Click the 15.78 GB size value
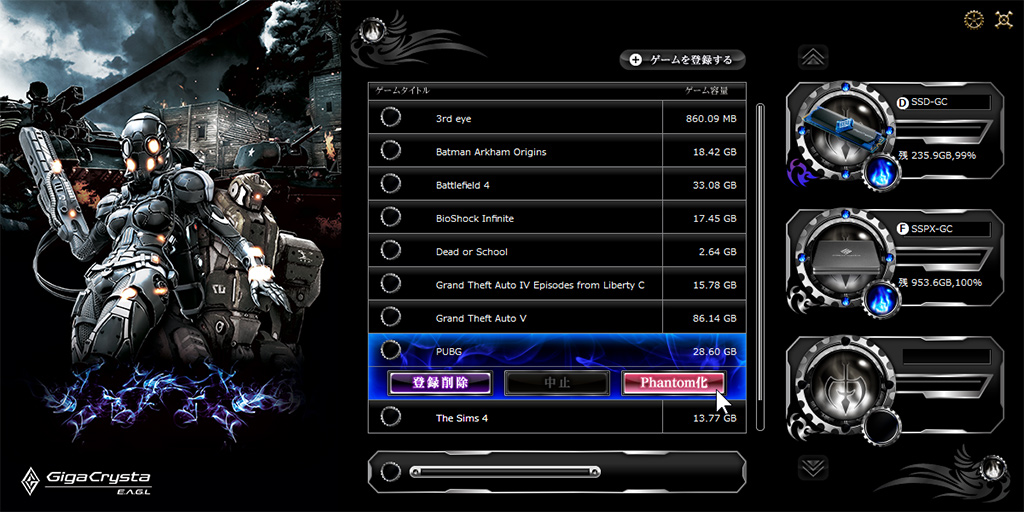This screenshot has height=512, width=1024. pos(714,285)
